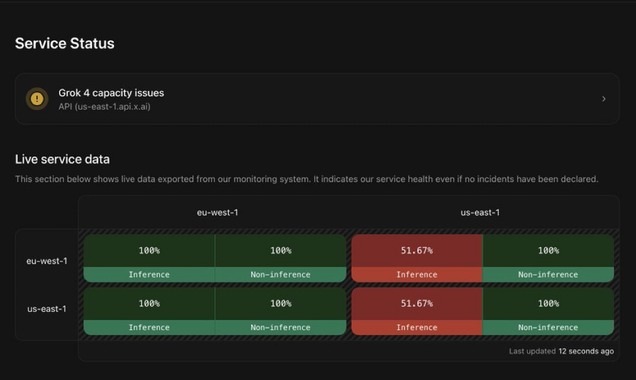Expand the Grok 4 incident chevron arrow
Image resolution: width=636 pixels, height=380 pixels.
tap(604, 99)
